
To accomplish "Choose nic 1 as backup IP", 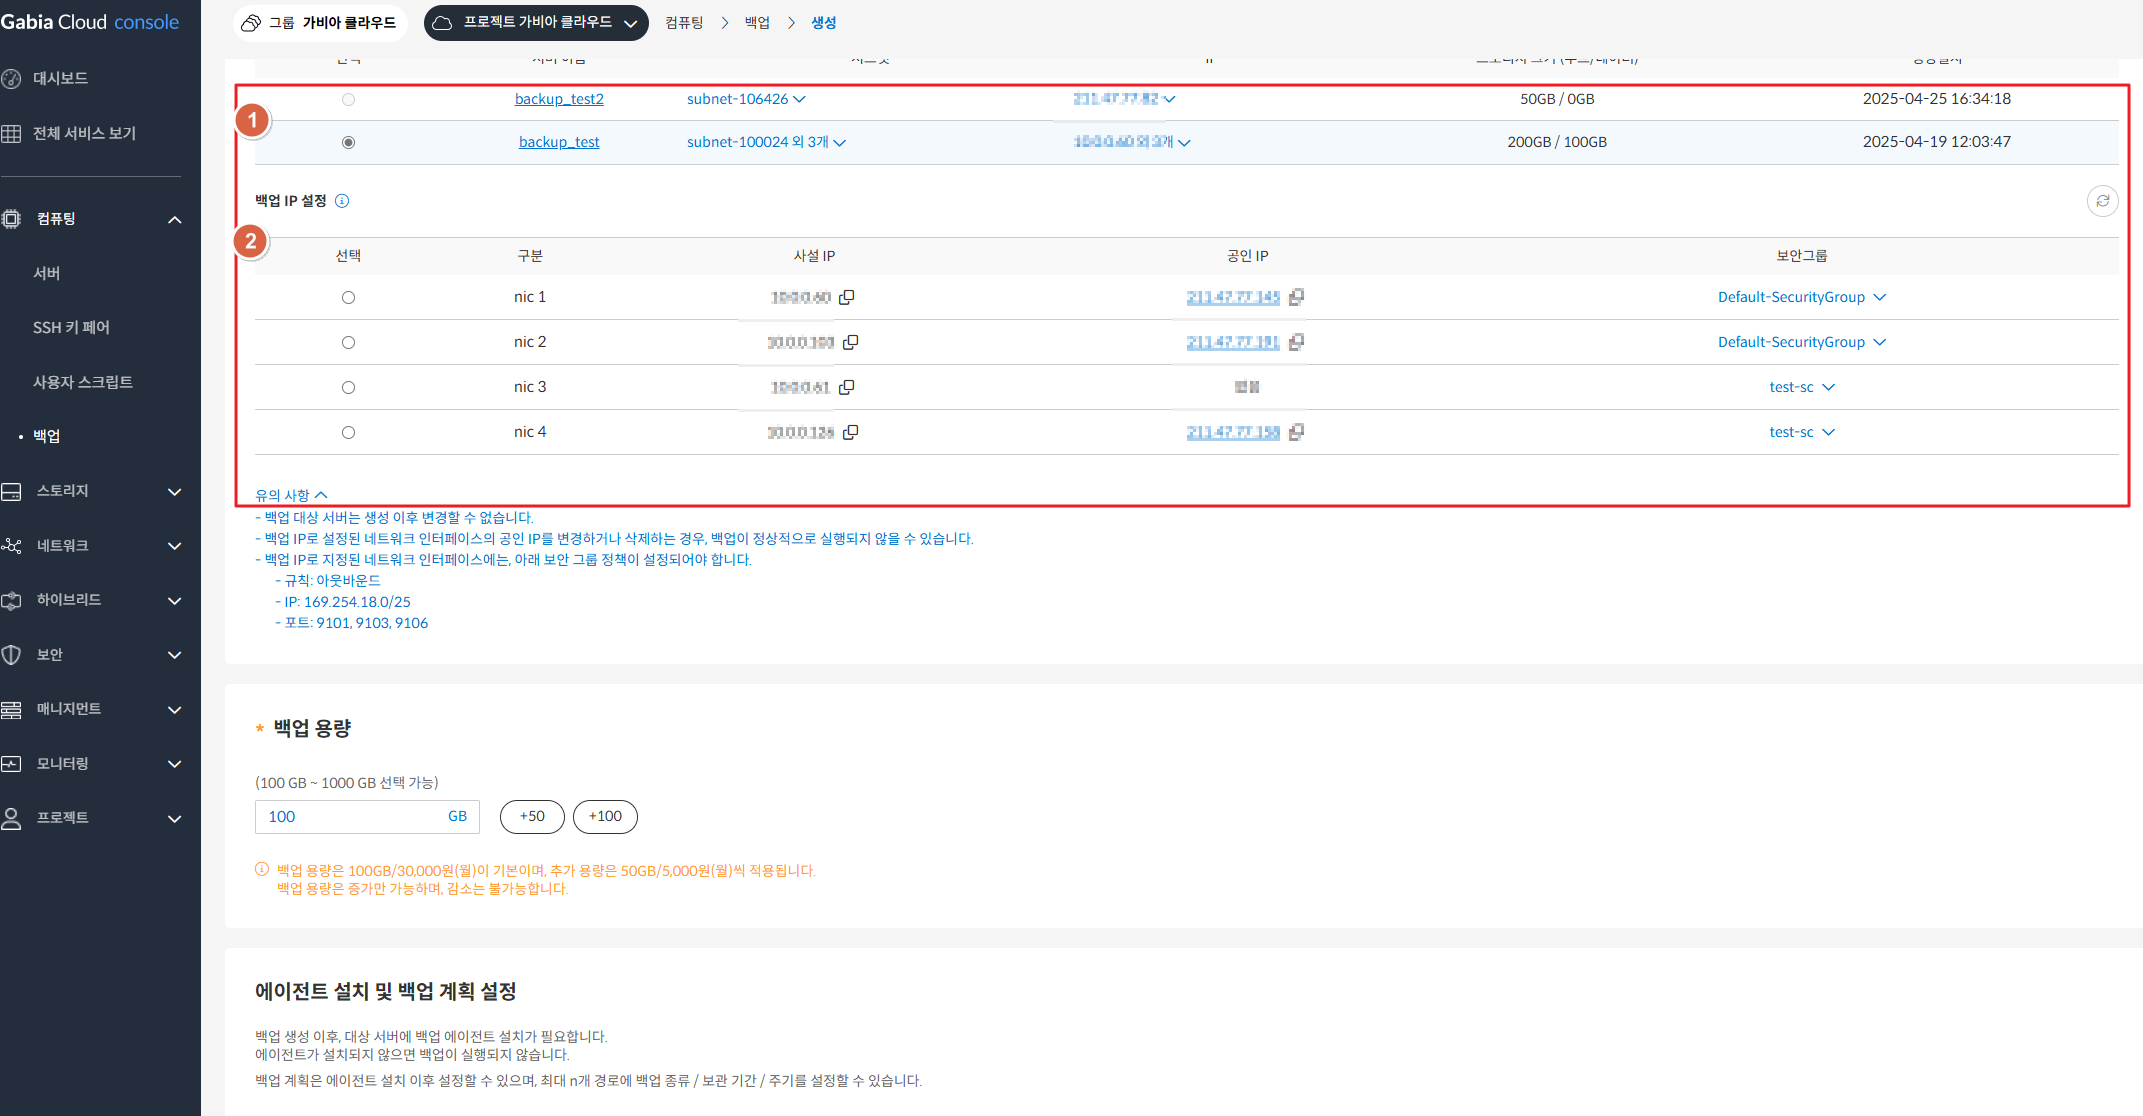I will coord(348,297).
